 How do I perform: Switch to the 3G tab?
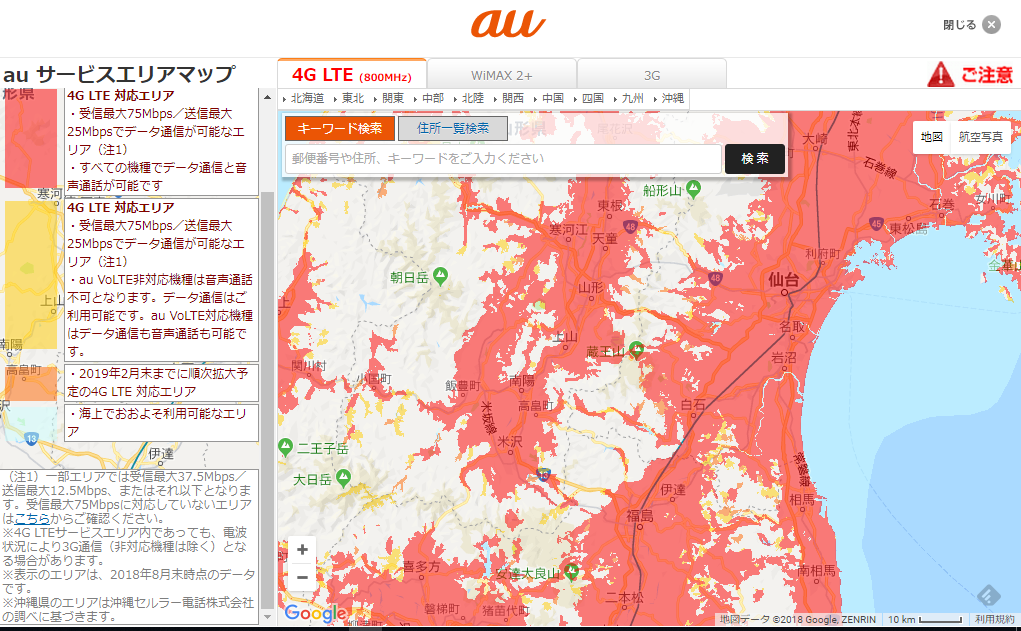pyautogui.click(x=652, y=75)
